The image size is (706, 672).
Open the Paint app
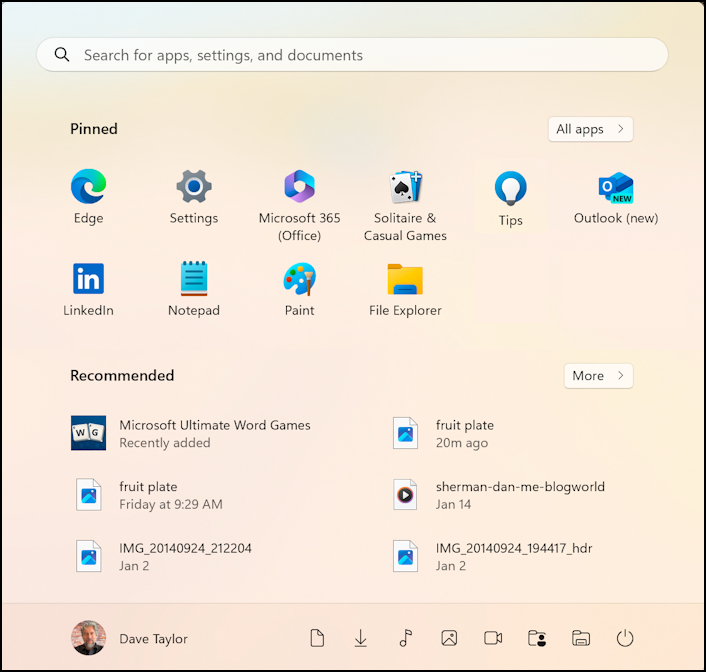tap(299, 289)
